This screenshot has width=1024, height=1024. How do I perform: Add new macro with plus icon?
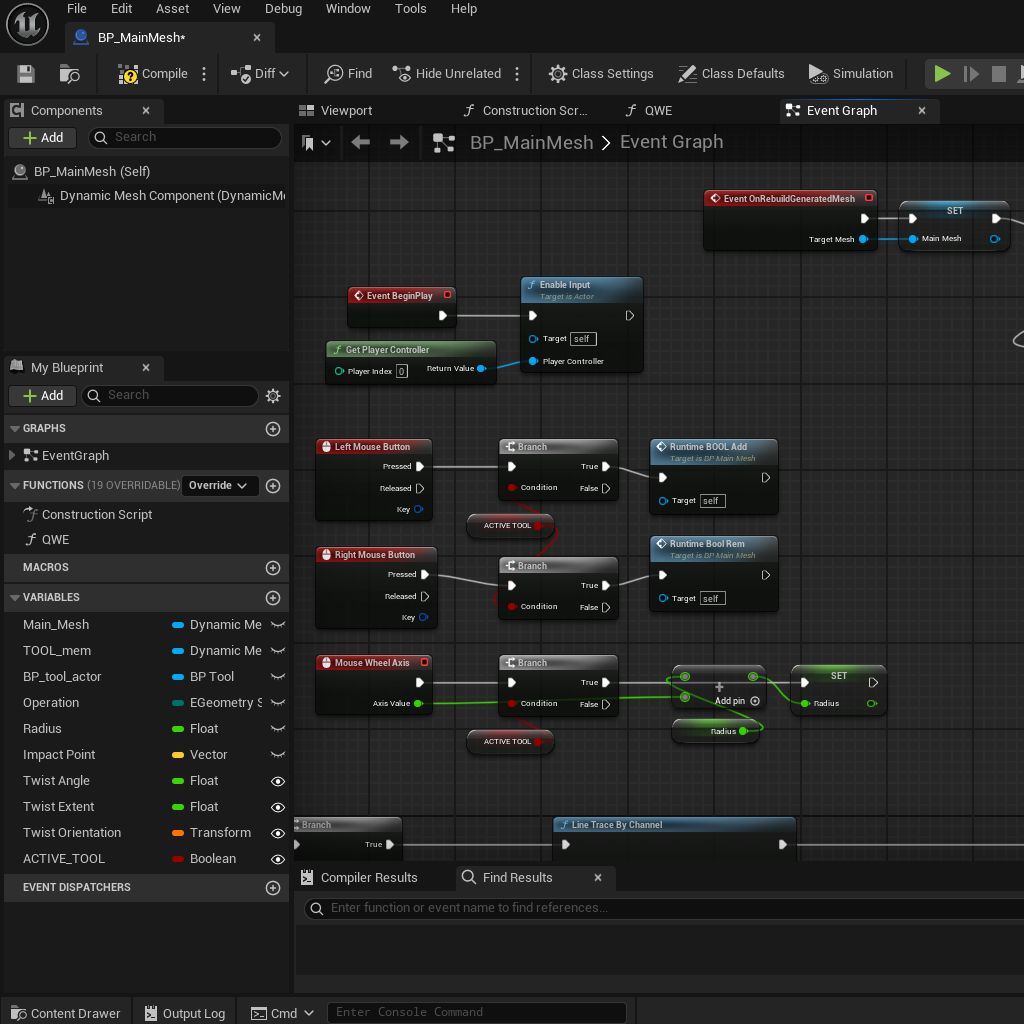click(272, 568)
